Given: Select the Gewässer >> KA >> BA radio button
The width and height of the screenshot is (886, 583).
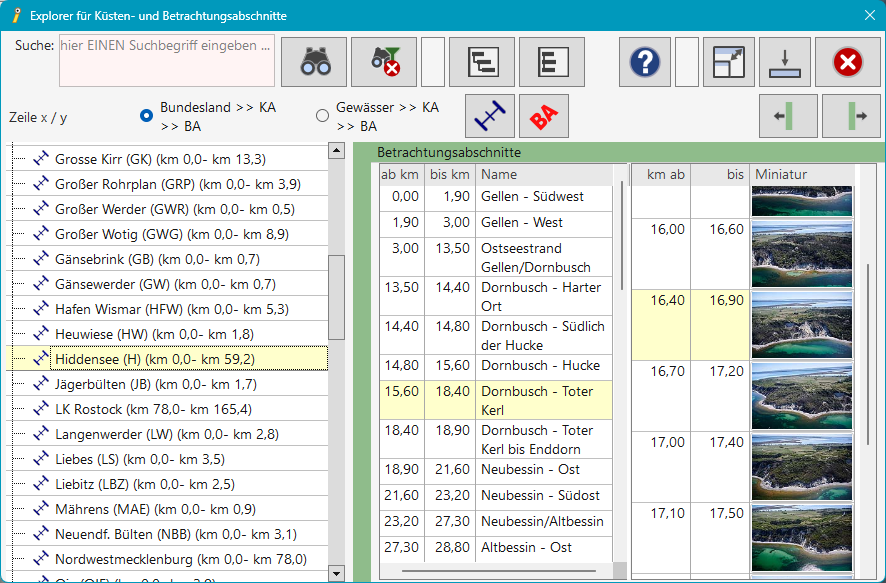Looking at the screenshot, I should pyautogui.click(x=322, y=115).
